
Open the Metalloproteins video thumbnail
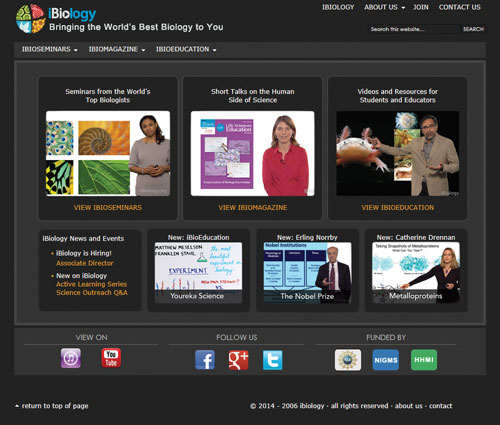[x=416, y=273]
